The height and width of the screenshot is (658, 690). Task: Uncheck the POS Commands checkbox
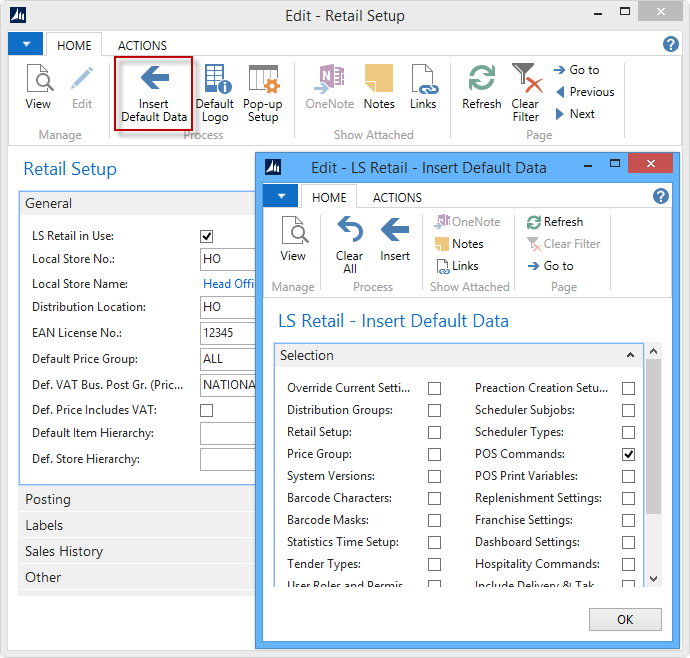pos(628,454)
